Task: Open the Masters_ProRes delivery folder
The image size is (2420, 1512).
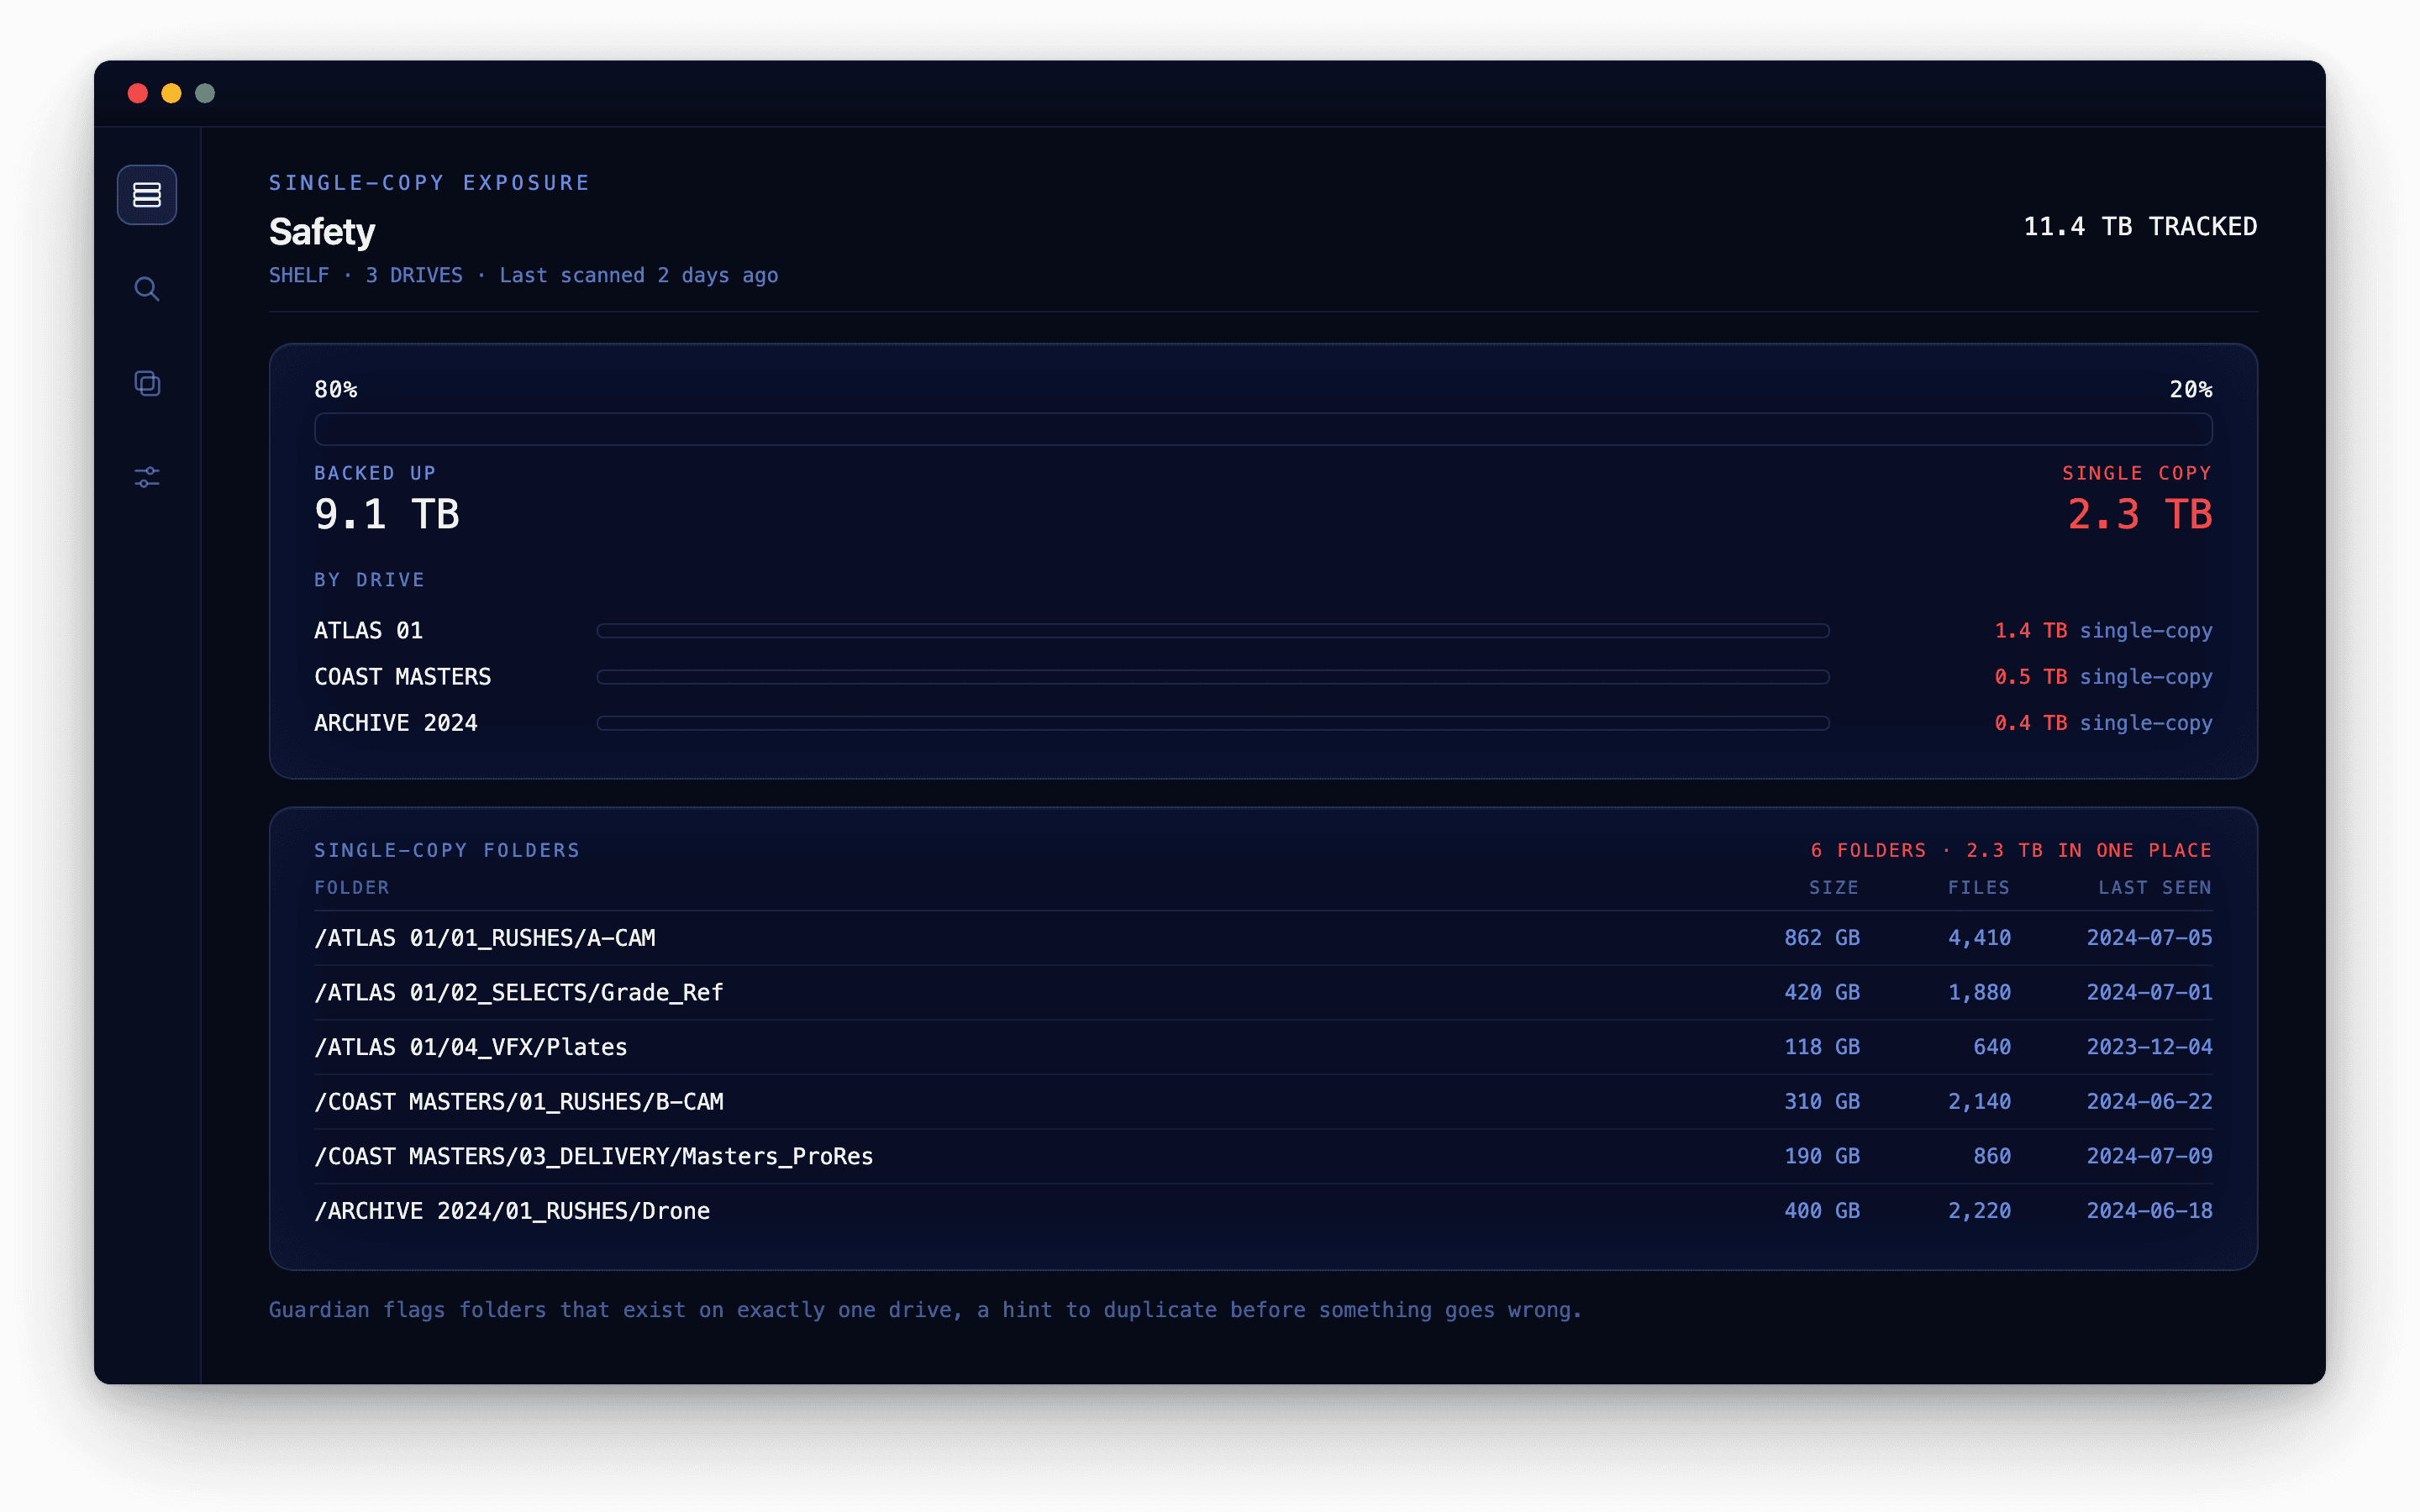Action: 1263,1156
